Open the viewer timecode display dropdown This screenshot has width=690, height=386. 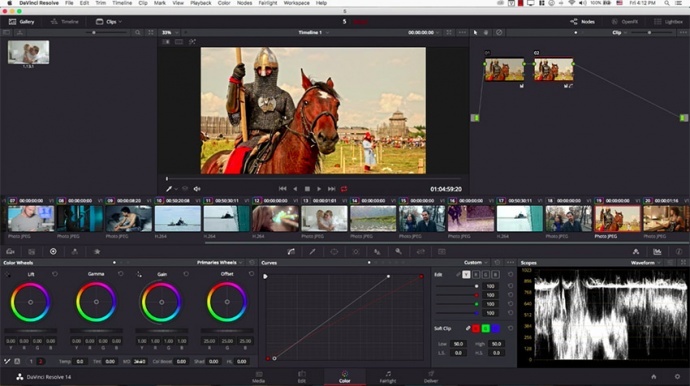pyautogui.click(x=423, y=33)
